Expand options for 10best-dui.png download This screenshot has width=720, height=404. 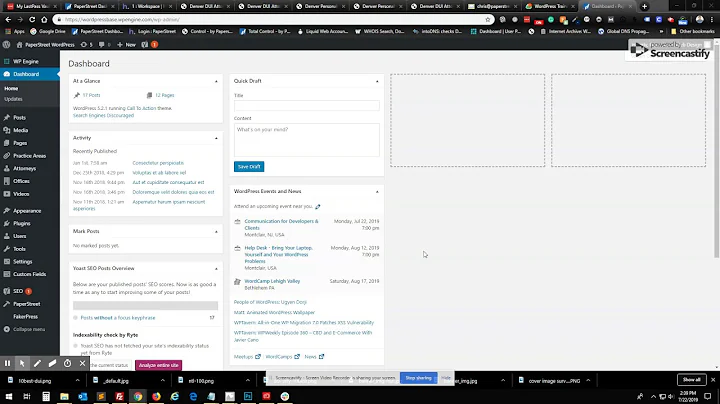[77, 381]
